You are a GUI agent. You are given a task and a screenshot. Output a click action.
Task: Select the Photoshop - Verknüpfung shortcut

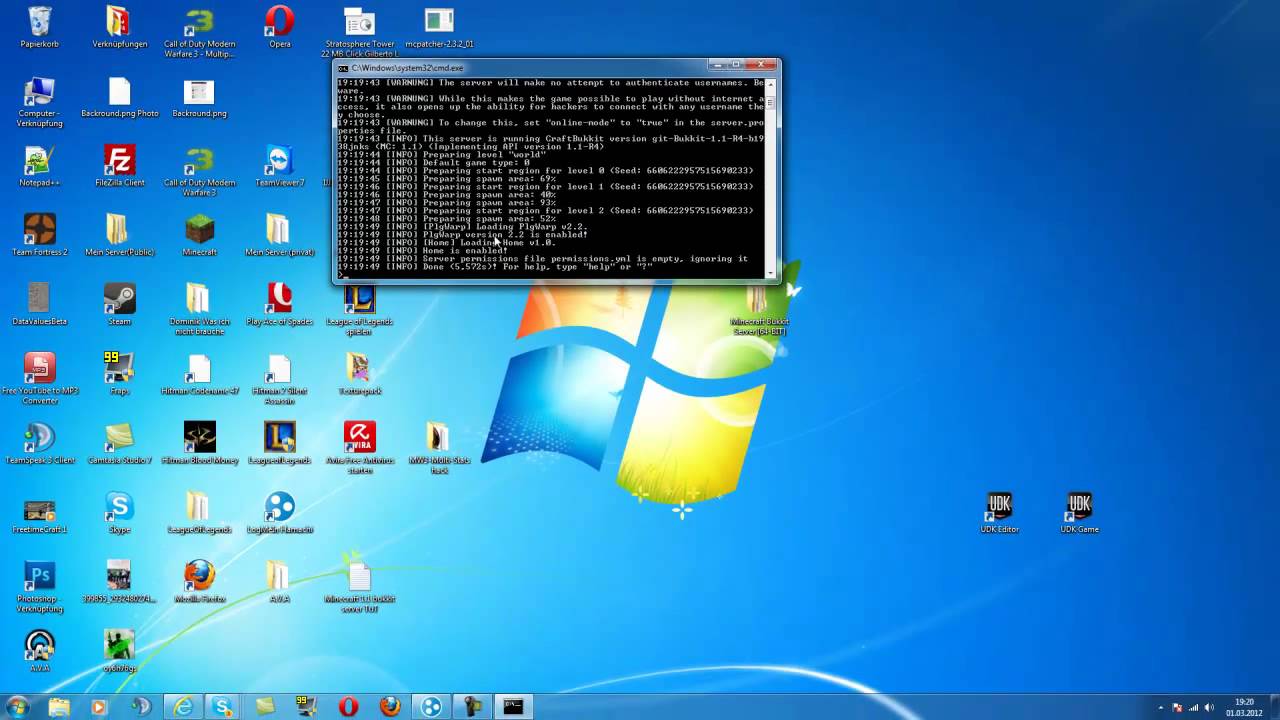point(40,587)
